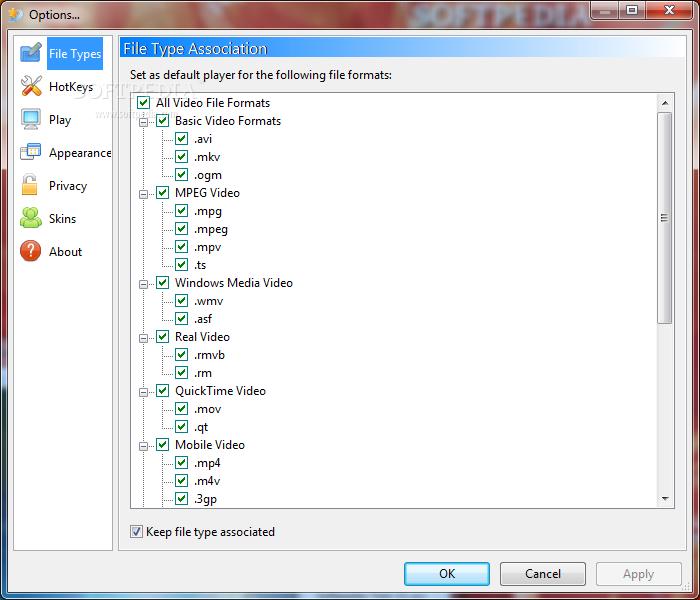Click the Privacy padlock icon

pos(30,185)
